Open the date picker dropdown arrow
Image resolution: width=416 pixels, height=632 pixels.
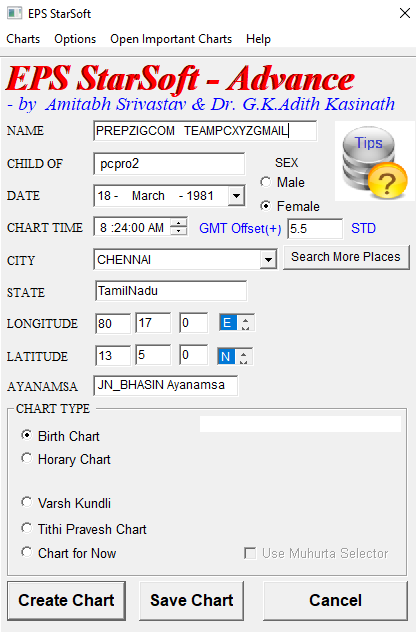tap(237, 196)
